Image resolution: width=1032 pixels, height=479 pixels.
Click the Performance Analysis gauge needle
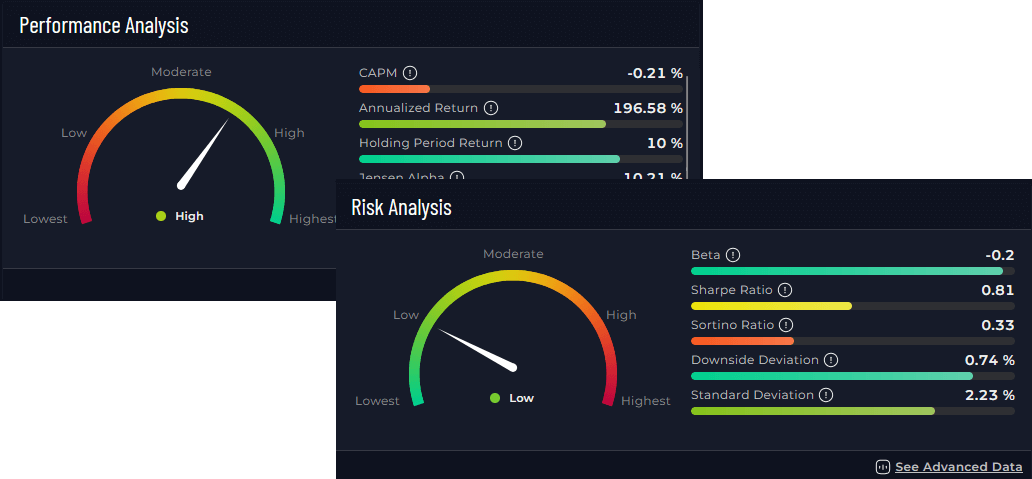204,153
